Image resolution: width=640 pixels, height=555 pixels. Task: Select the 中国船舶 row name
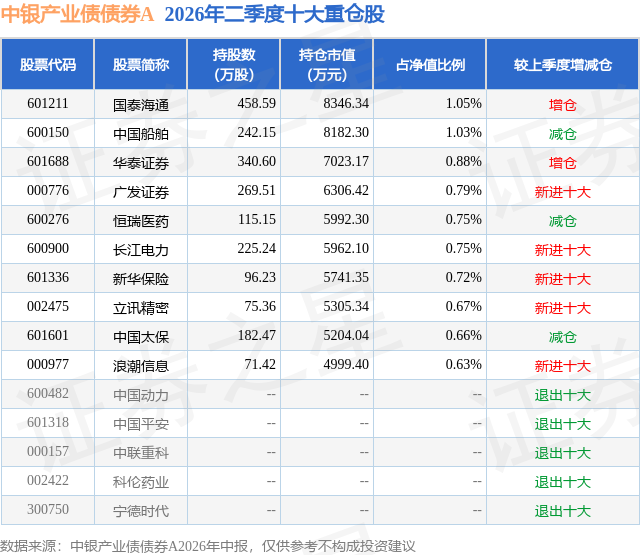coord(141,134)
